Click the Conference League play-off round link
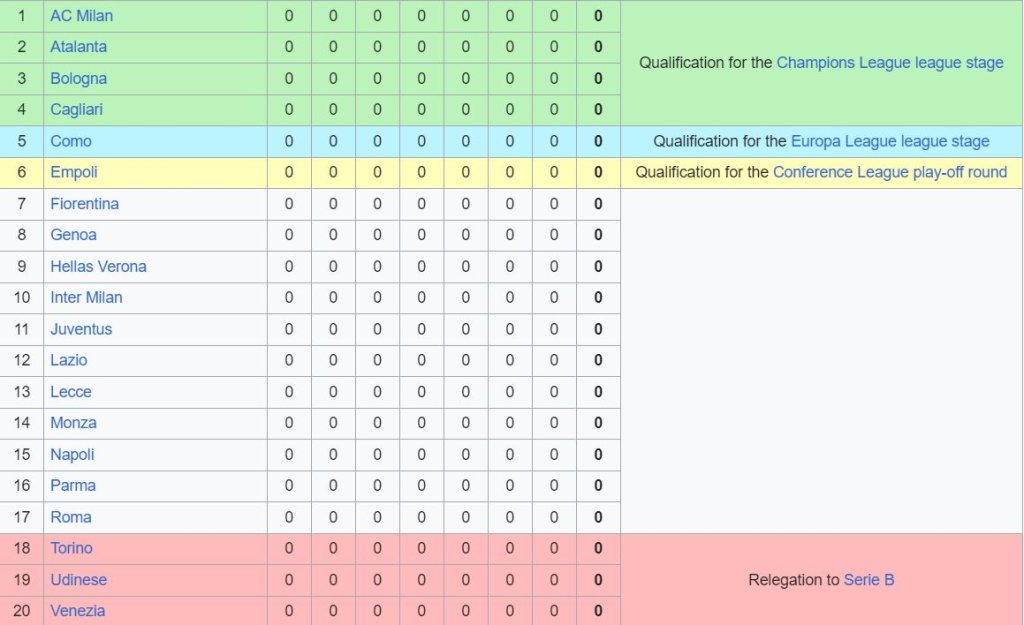Screen dimensions: 1024x625 click(x=889, y=172)
